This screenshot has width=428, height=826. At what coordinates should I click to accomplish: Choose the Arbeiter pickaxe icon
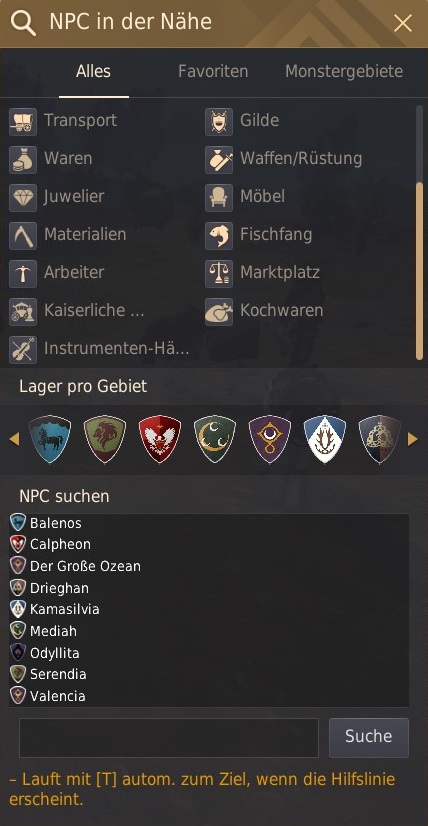tap(23, 273)
